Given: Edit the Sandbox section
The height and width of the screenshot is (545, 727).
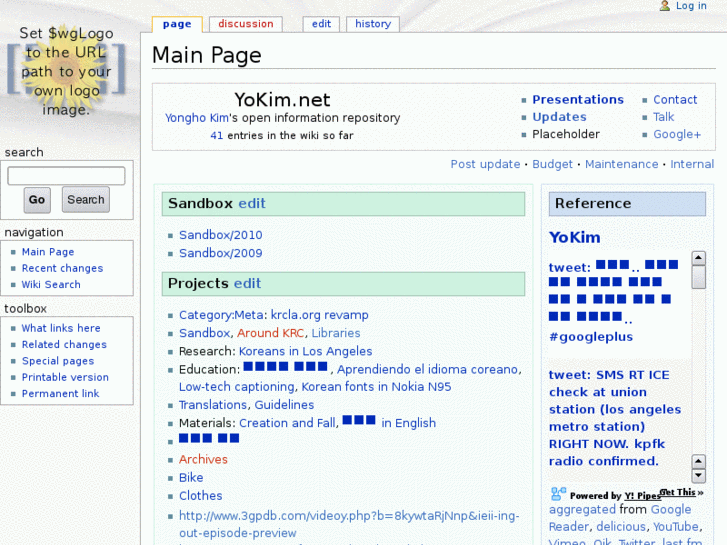Looking at the screenshot, I should click(x=252, y=204).
